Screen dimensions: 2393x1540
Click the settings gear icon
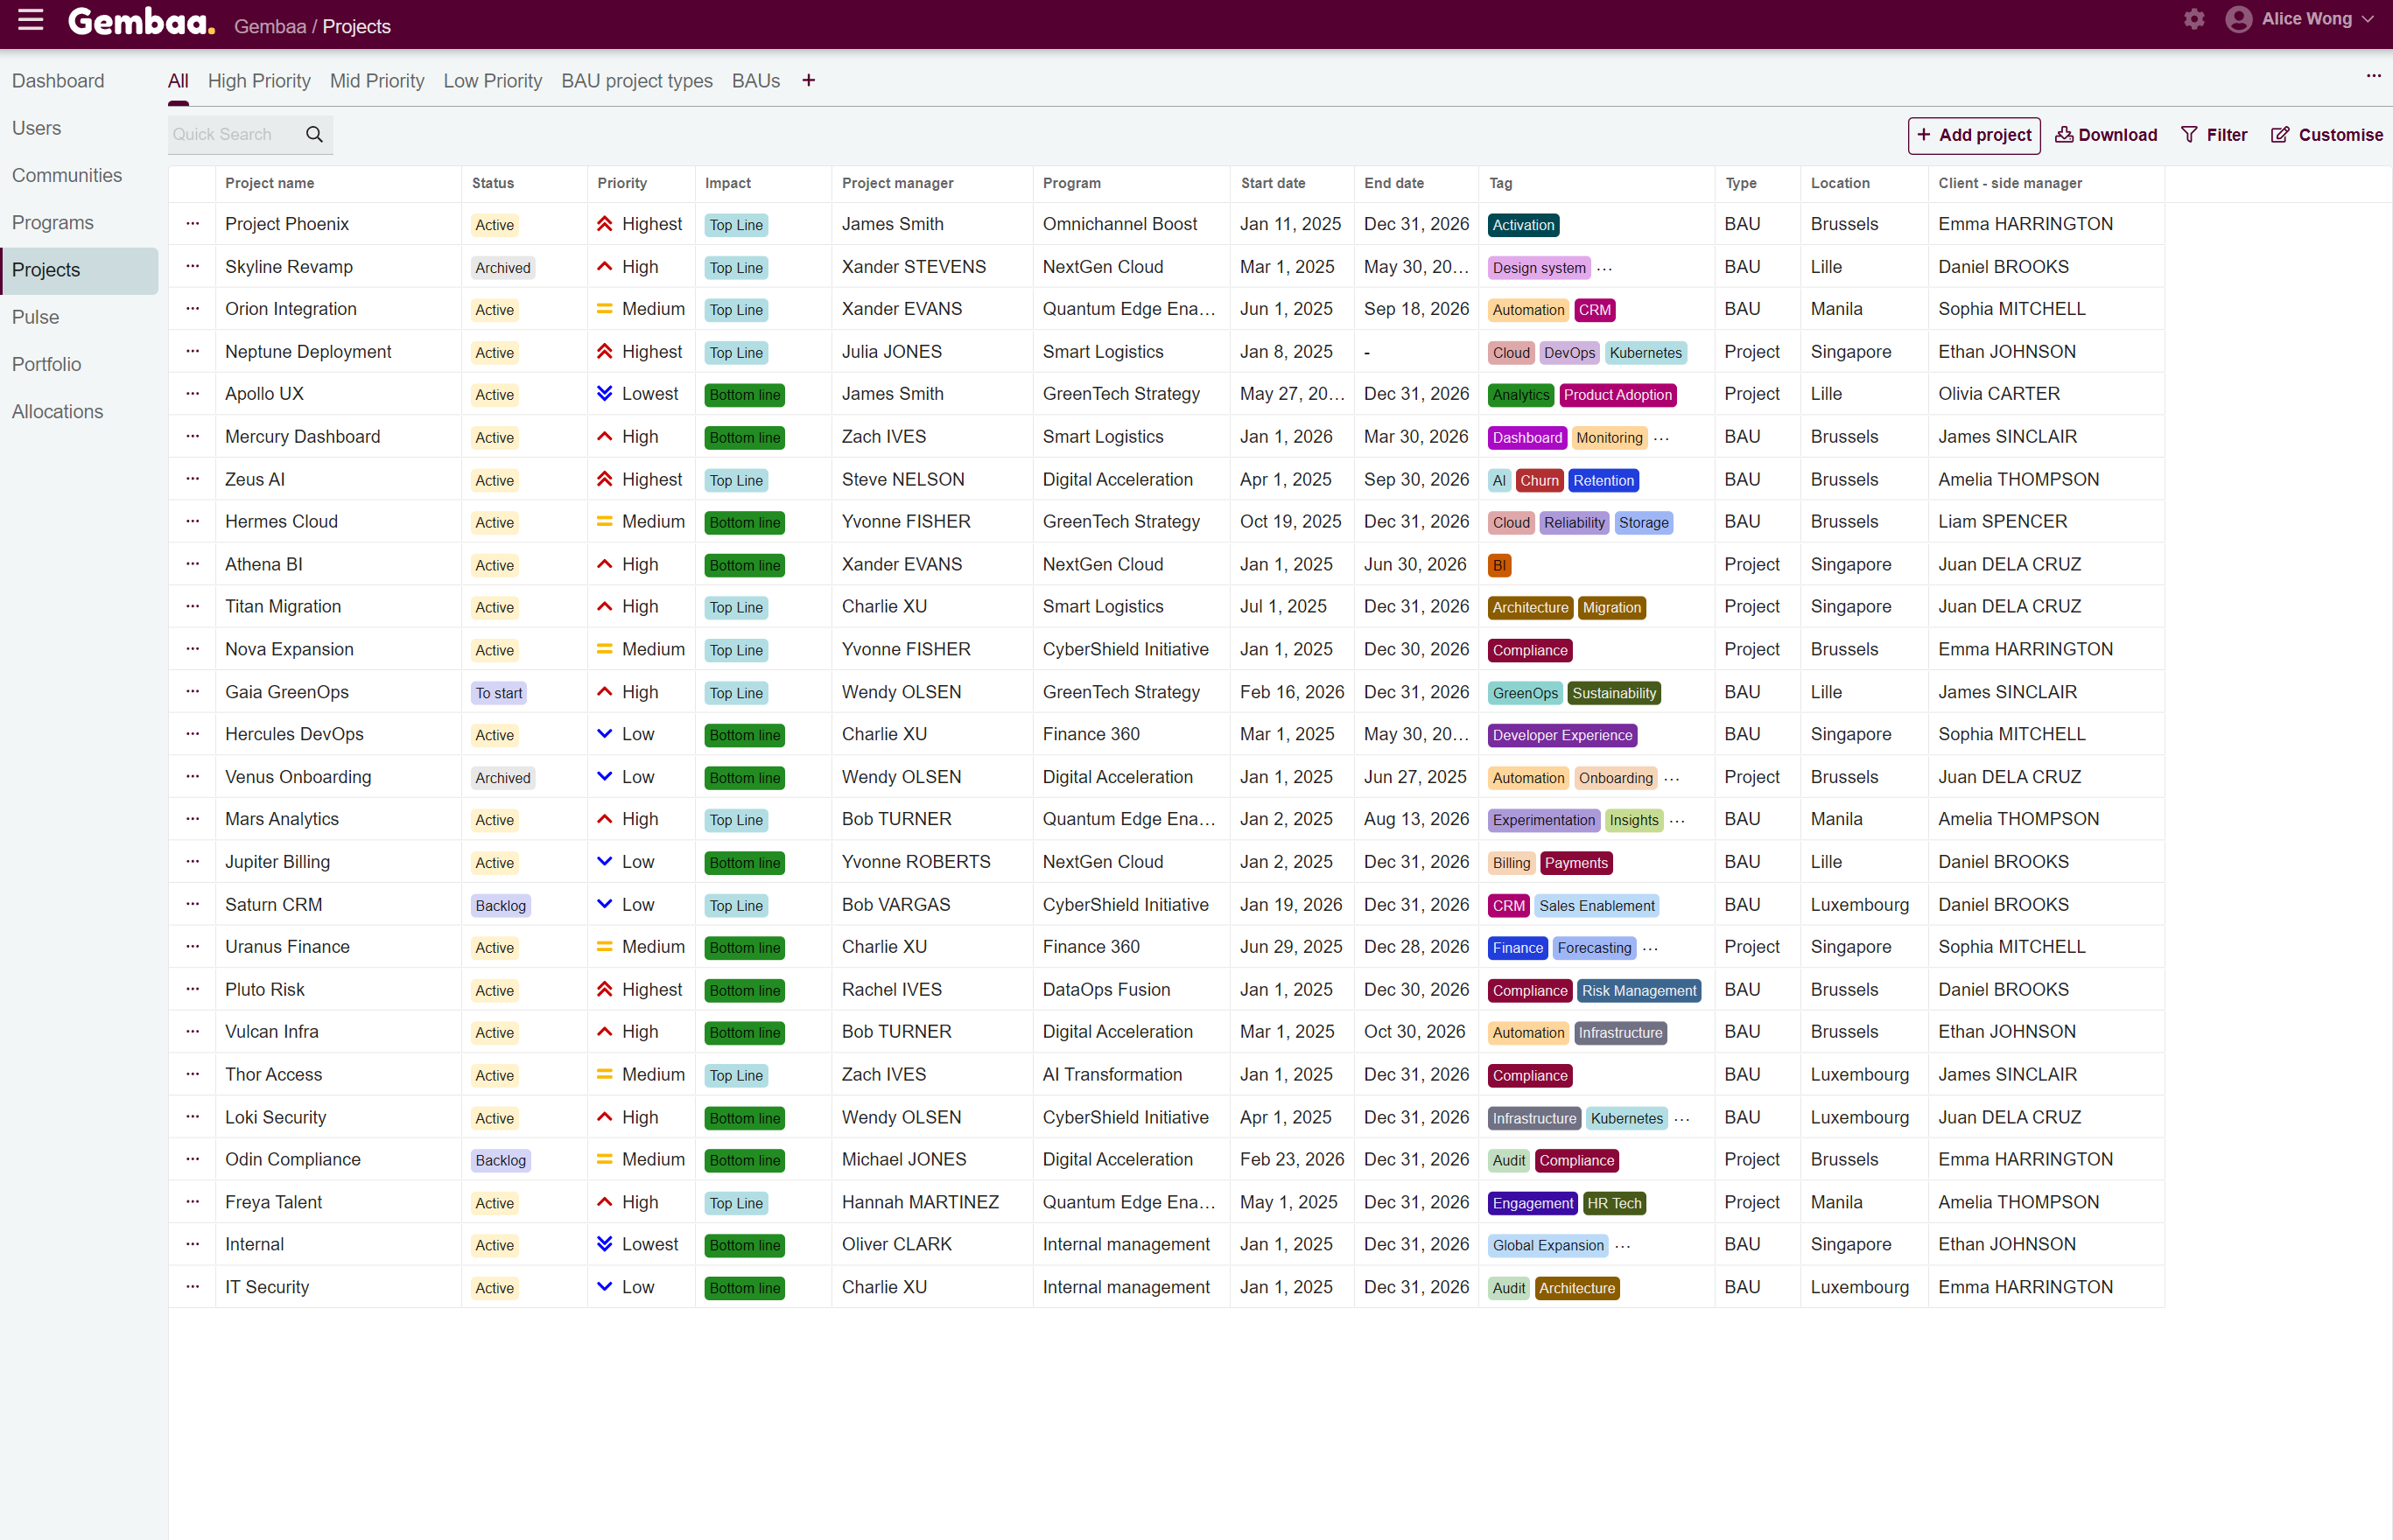coord(2193,19)
